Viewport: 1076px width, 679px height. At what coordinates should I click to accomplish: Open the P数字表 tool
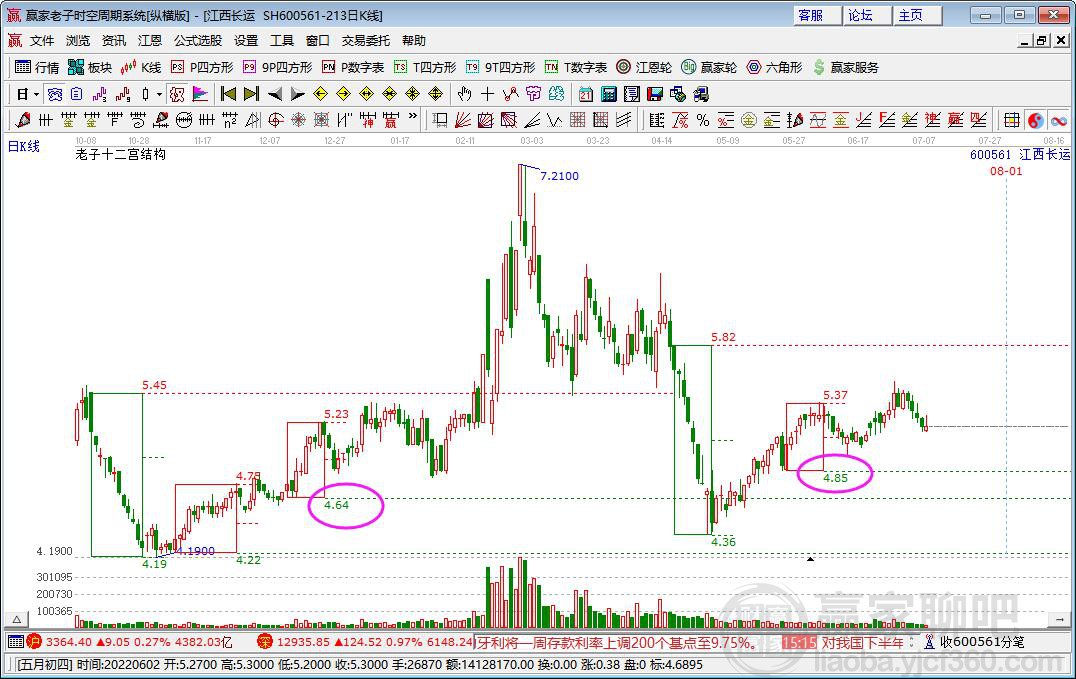point(353,67)
